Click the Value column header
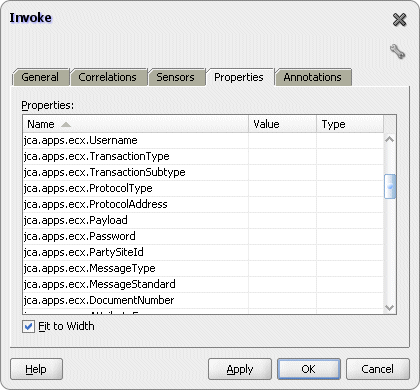Viewport: 420px width, 390px height. coord(282,124)
